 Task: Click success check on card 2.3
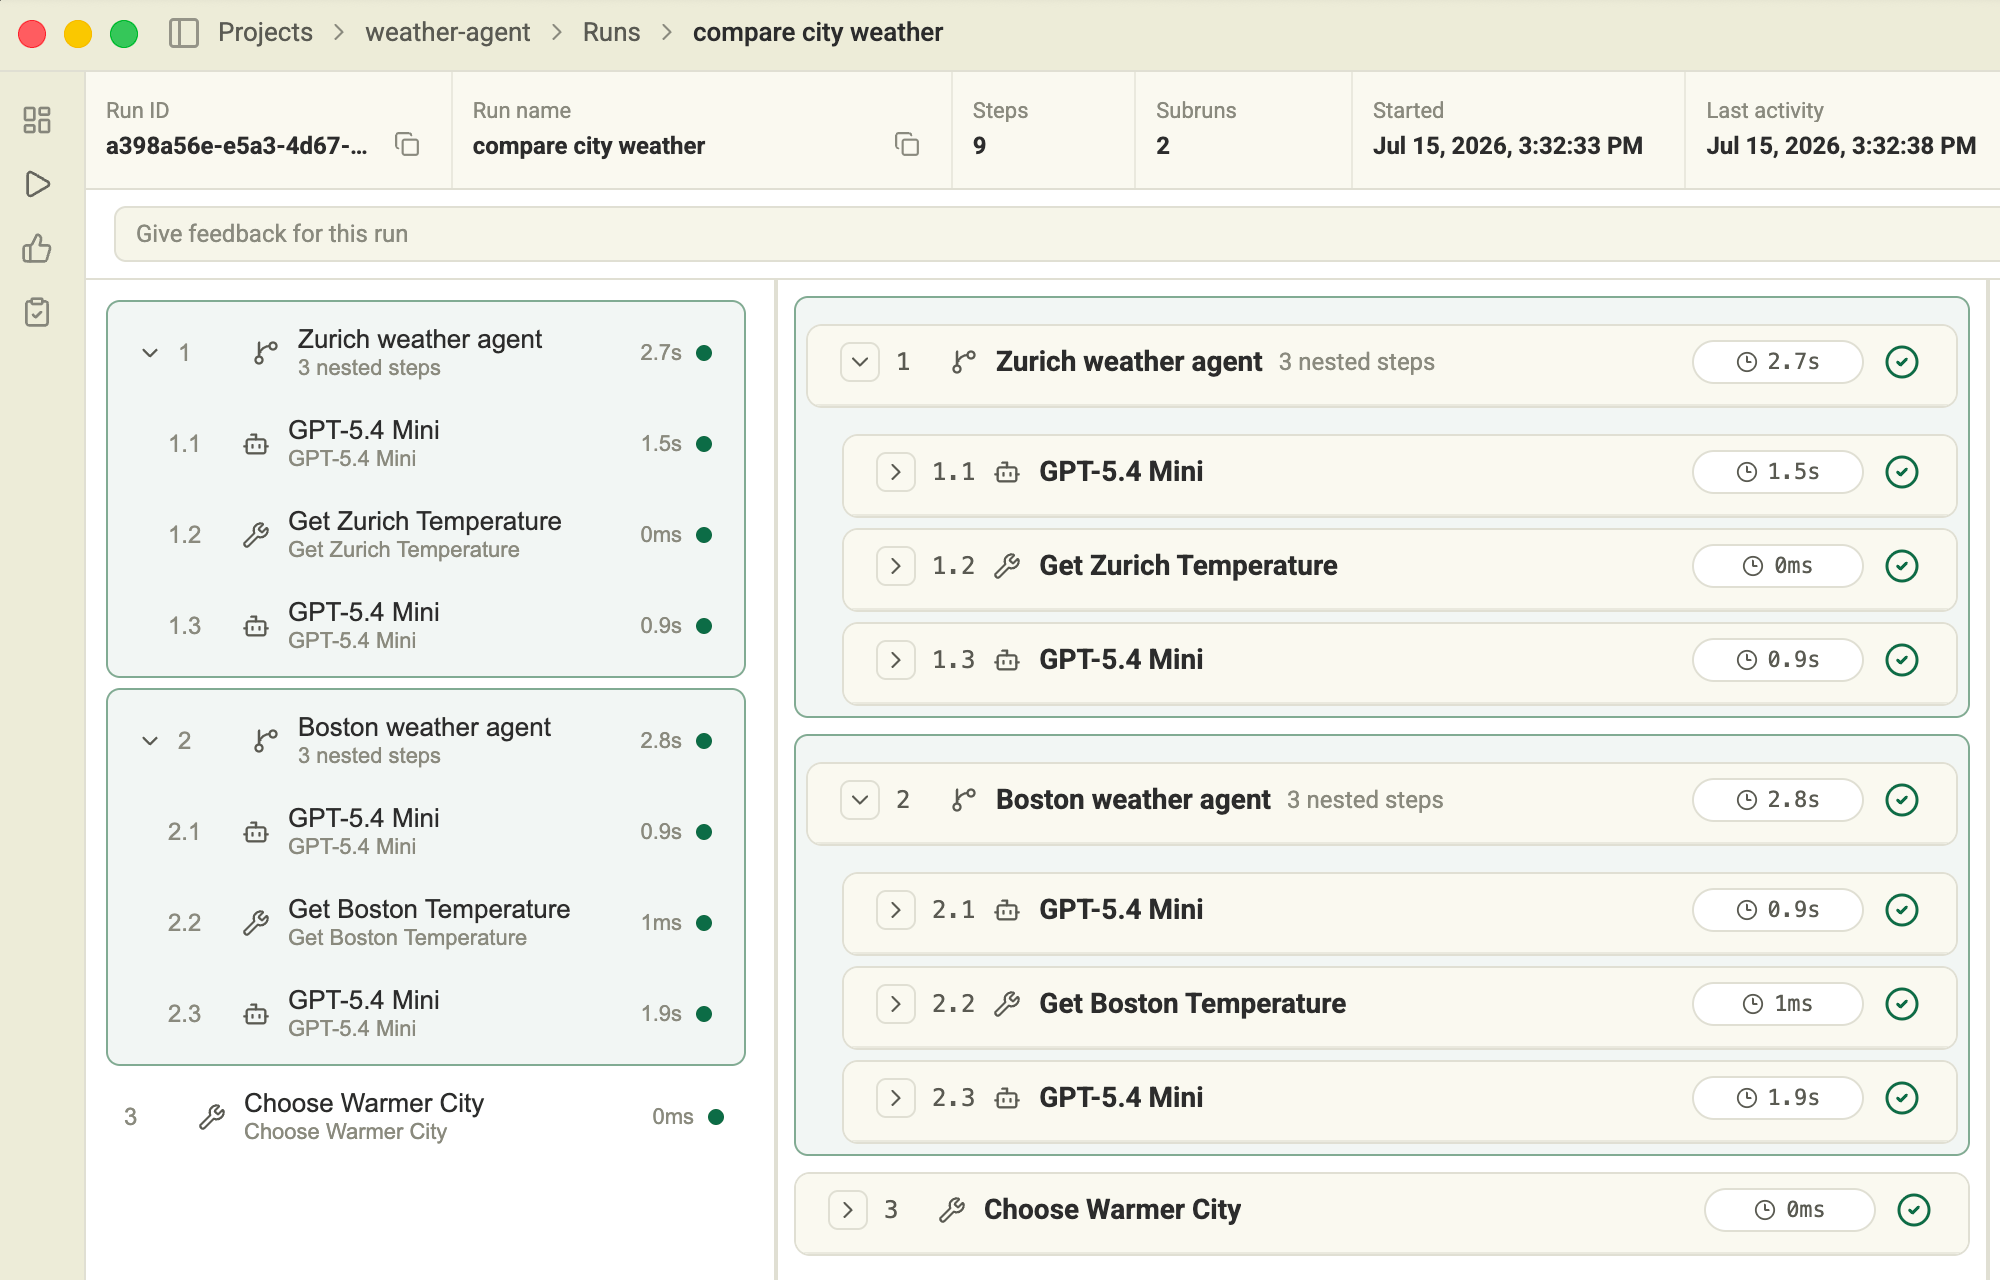coord(1901,1098)
